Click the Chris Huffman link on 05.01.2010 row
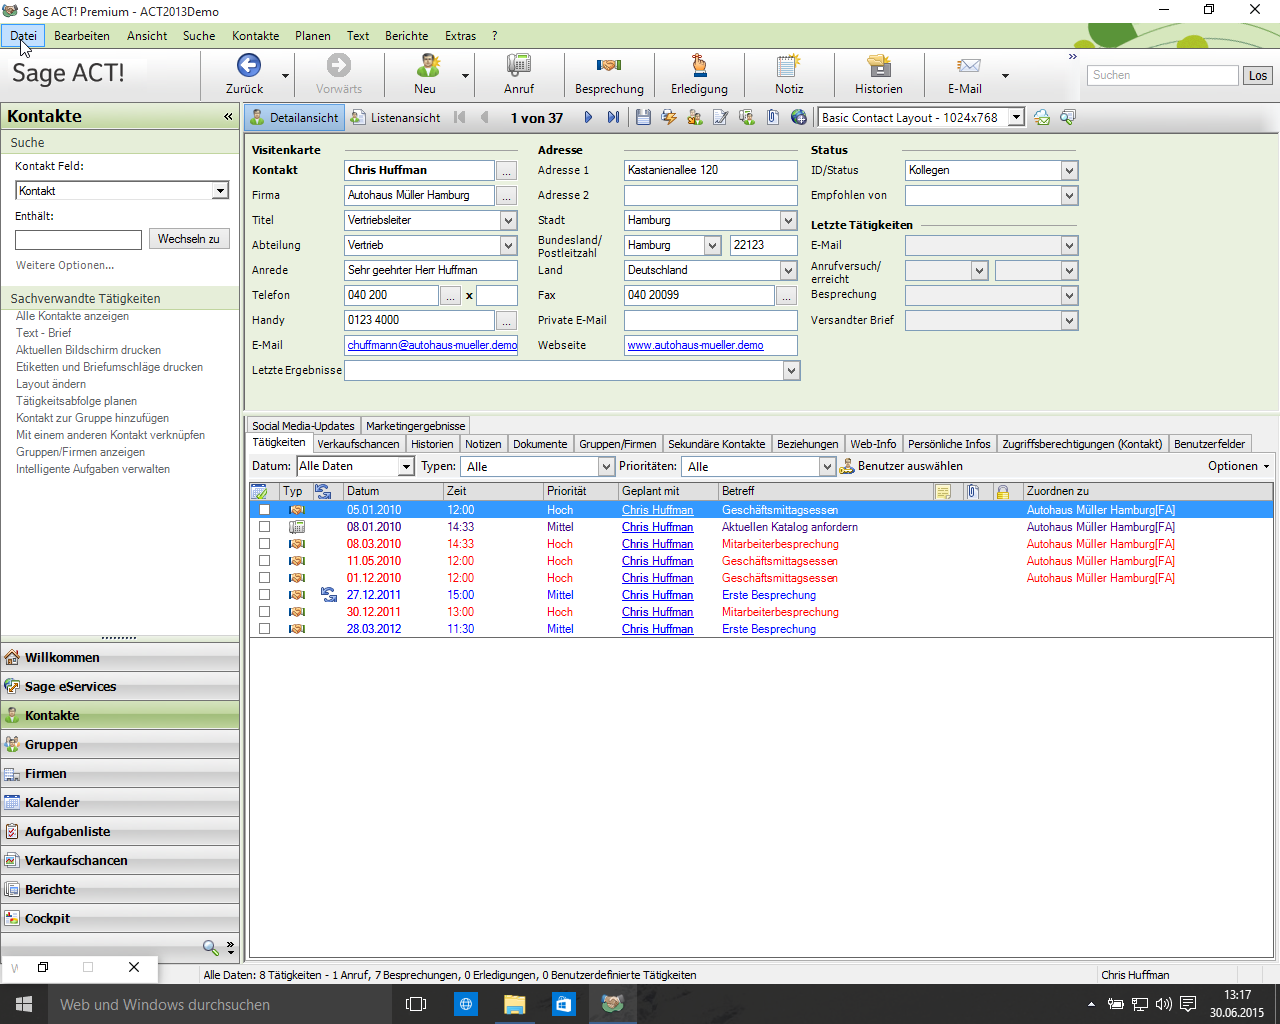This screenshot has width=1280, height=1024. (657, 510)
